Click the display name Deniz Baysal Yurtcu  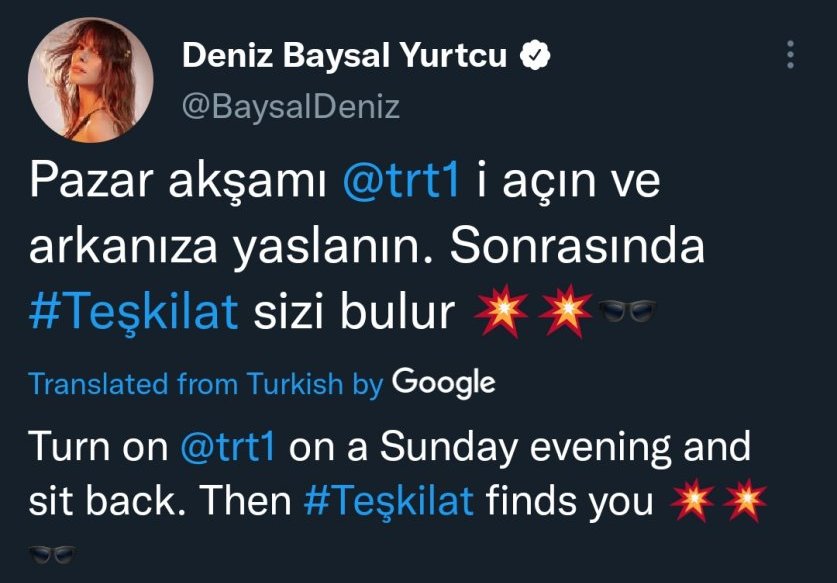345,55
